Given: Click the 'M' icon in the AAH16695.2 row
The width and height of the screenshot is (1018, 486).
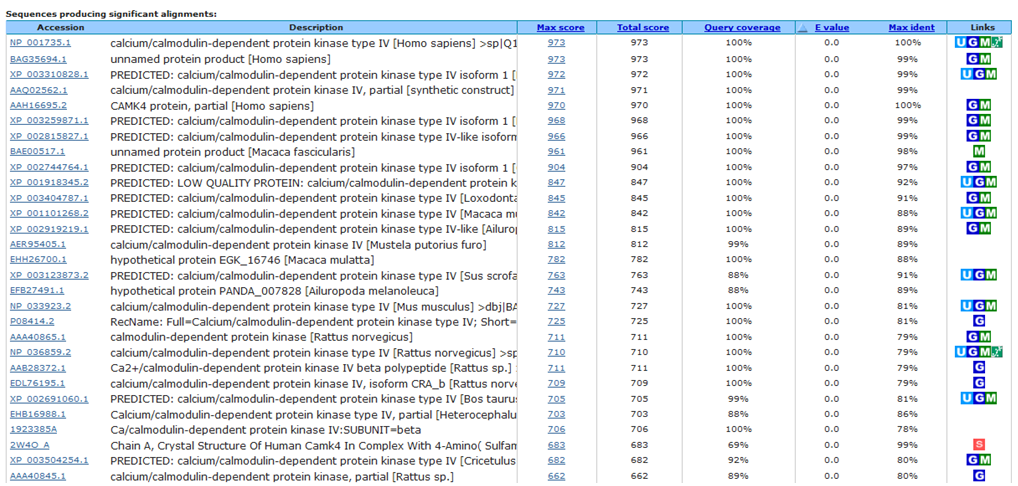Looking at the screenshot, I should click(985, 105).
